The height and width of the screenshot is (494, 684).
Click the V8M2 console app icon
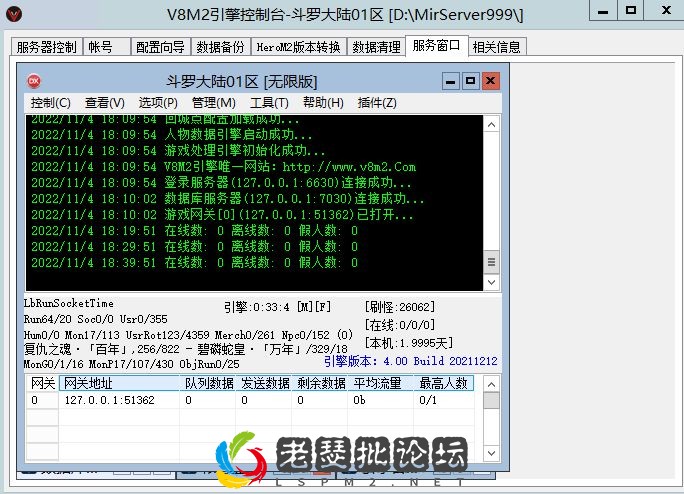[x=14, y=14]
